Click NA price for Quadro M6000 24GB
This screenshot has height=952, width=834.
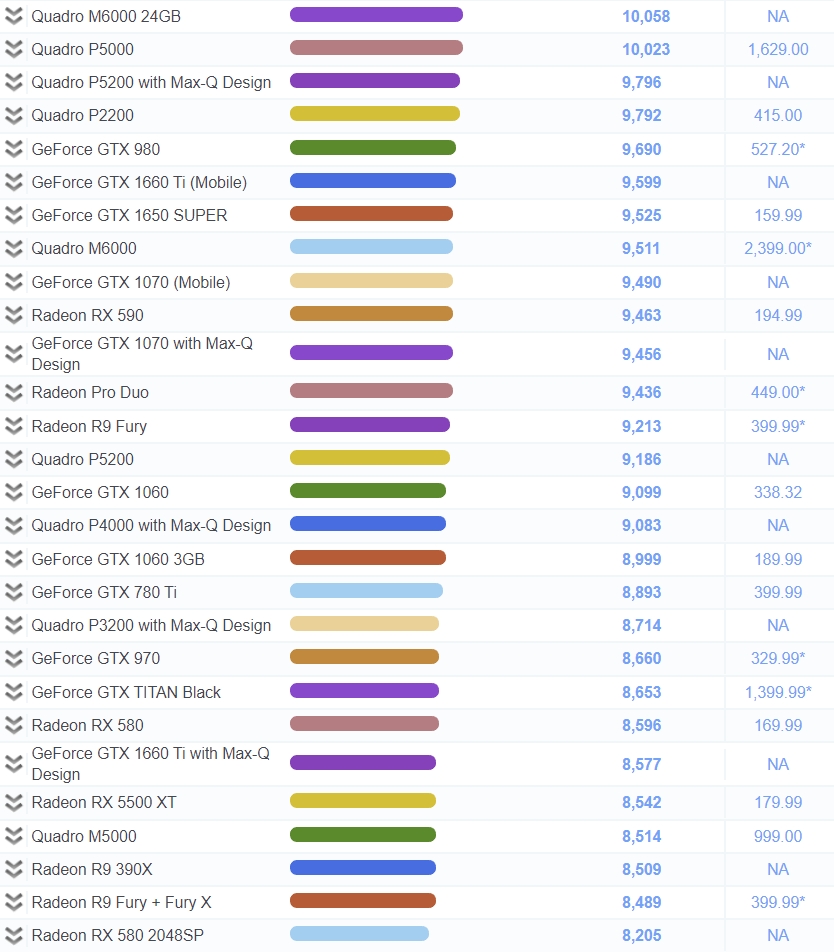point(778,16)
